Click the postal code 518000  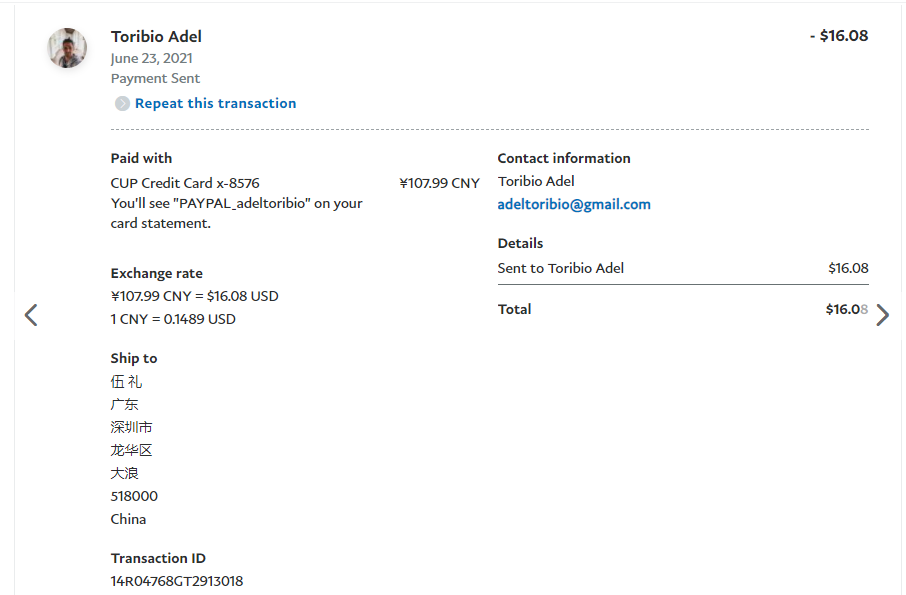coord(134,496)
